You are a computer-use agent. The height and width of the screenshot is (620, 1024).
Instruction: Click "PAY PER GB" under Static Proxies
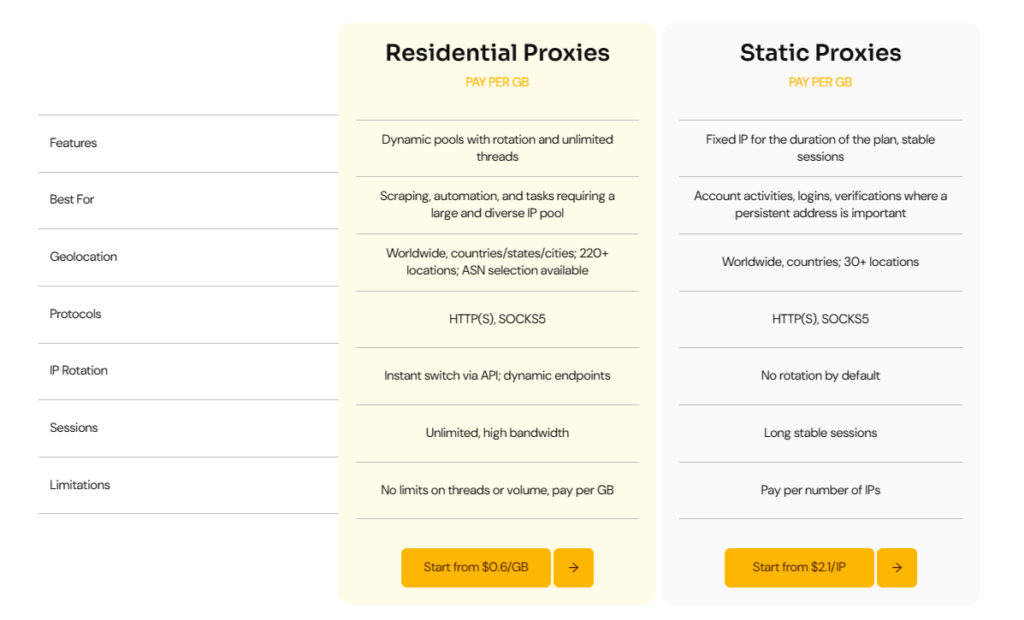pyautogui.click(x=820, y=82)
